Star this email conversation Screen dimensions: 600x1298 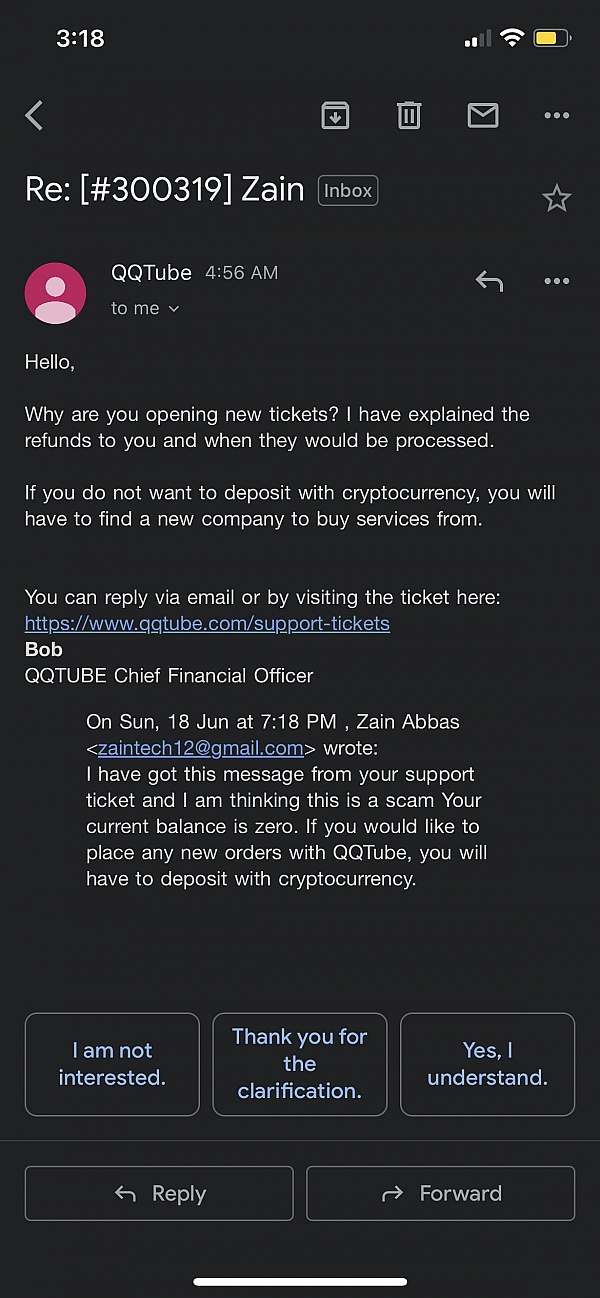click(556, 198)
